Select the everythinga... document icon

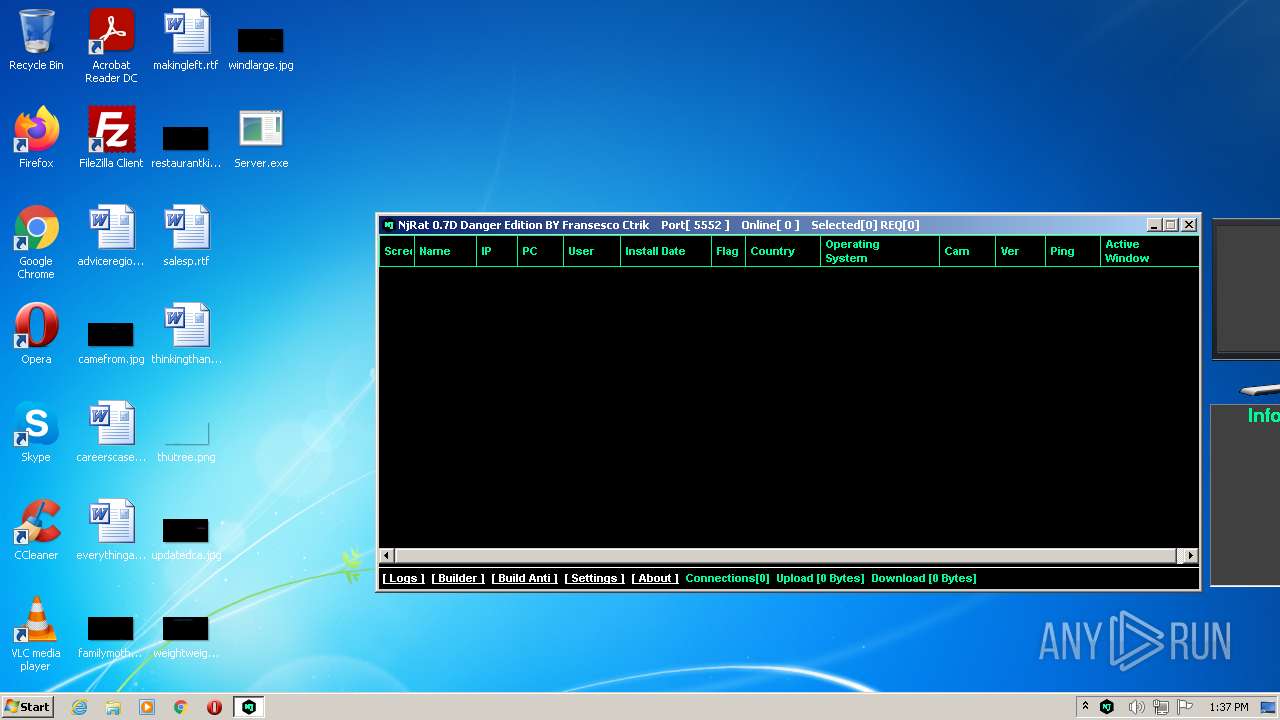pyautogui.click(x=111, y=530)
